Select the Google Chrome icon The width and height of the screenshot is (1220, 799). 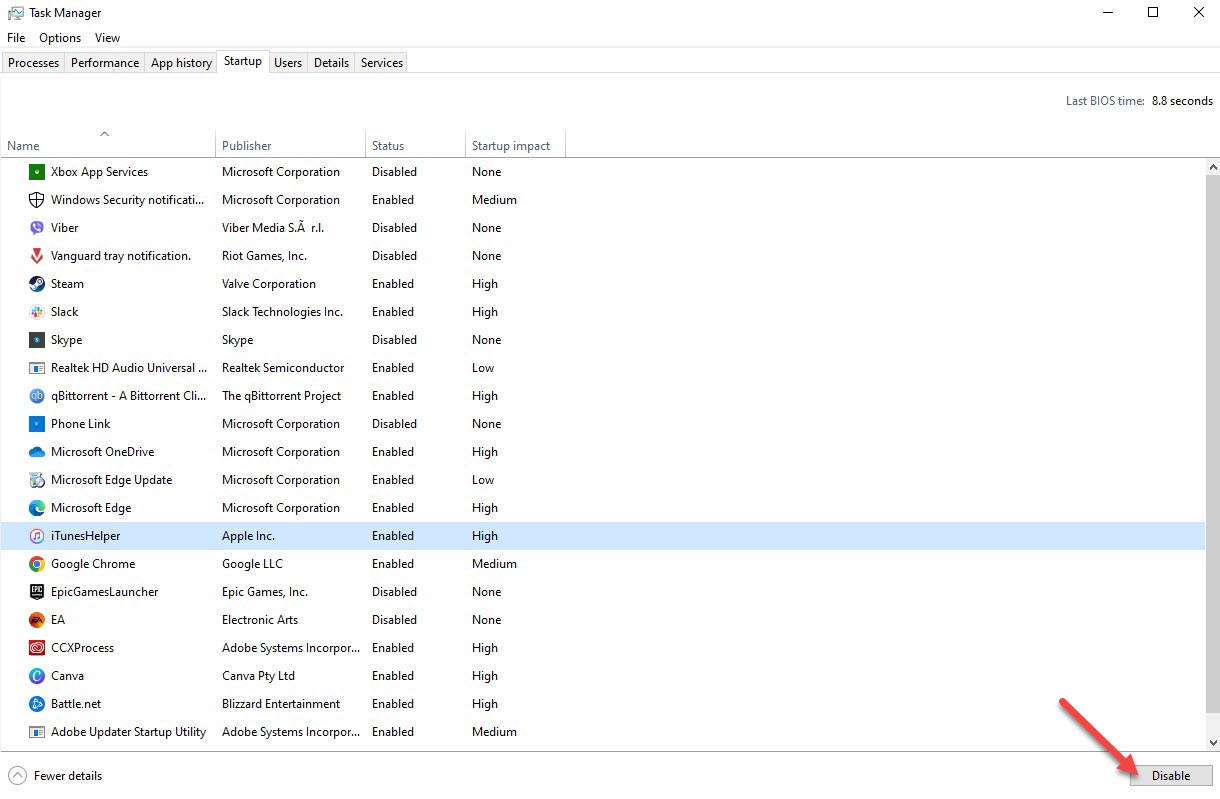(37, 564)
